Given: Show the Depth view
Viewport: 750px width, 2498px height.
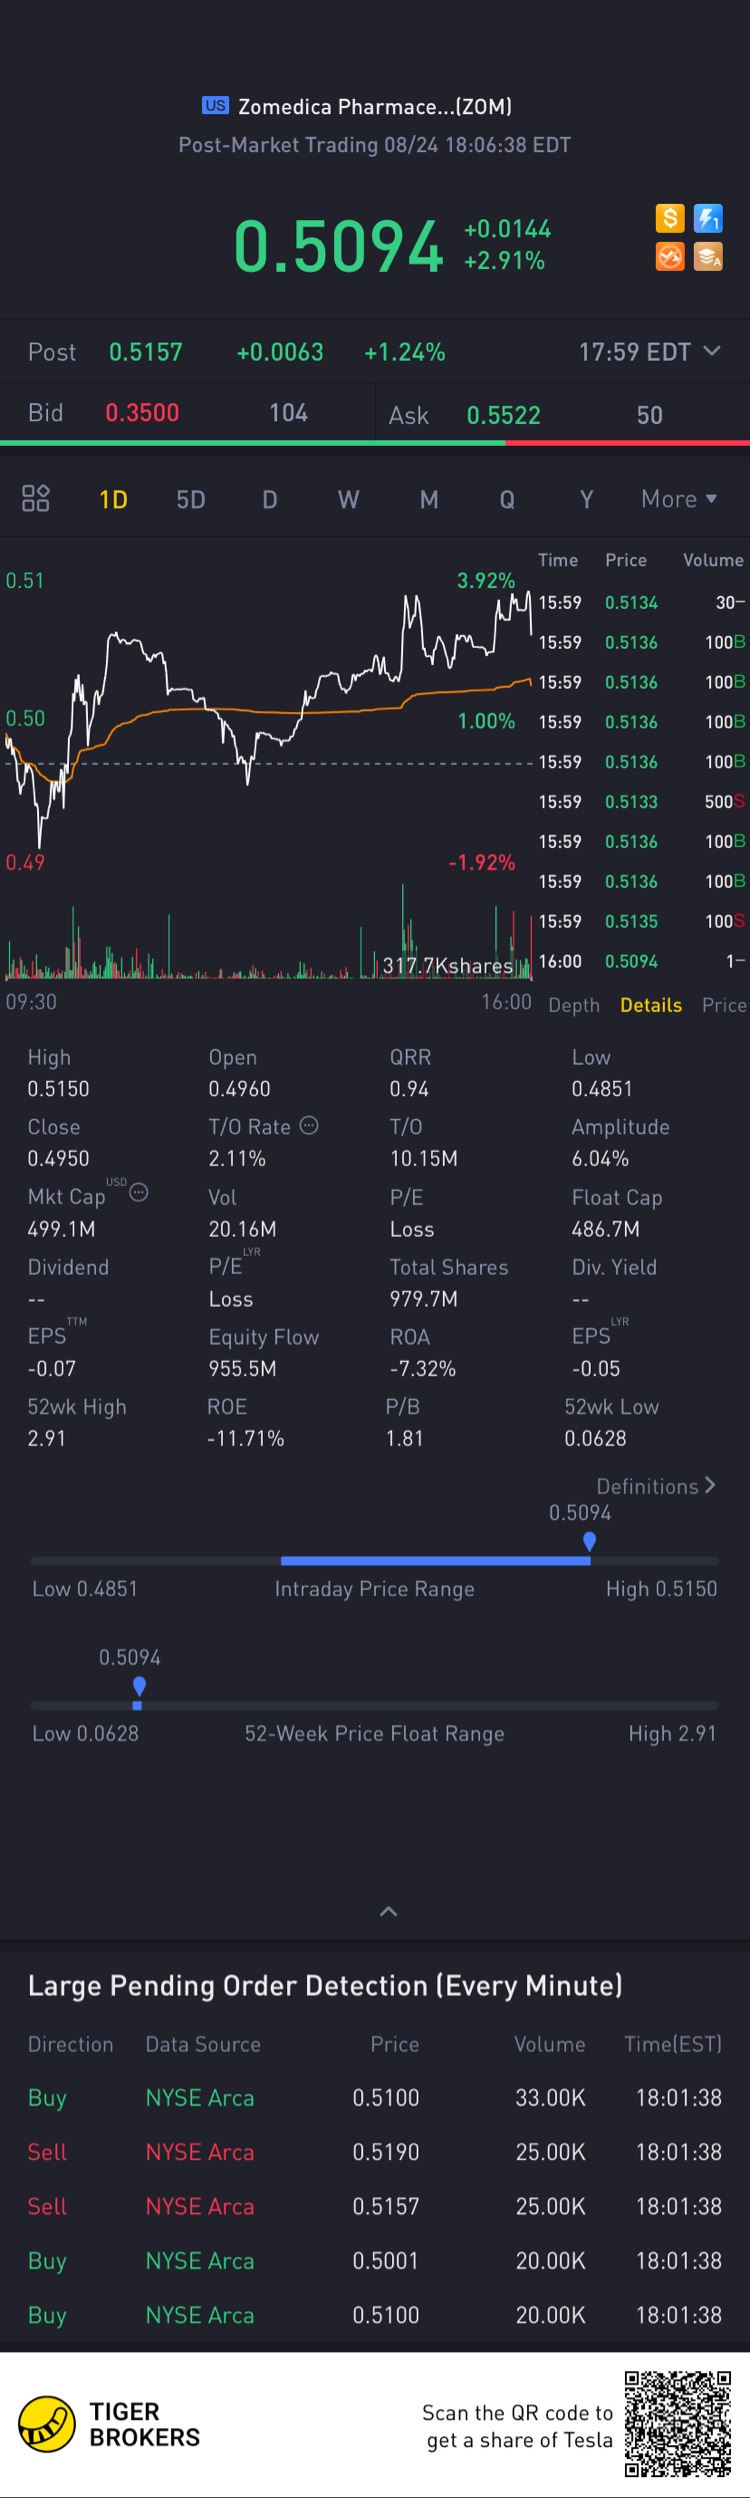Looking at the screenshot, I should click(574, 1005).
